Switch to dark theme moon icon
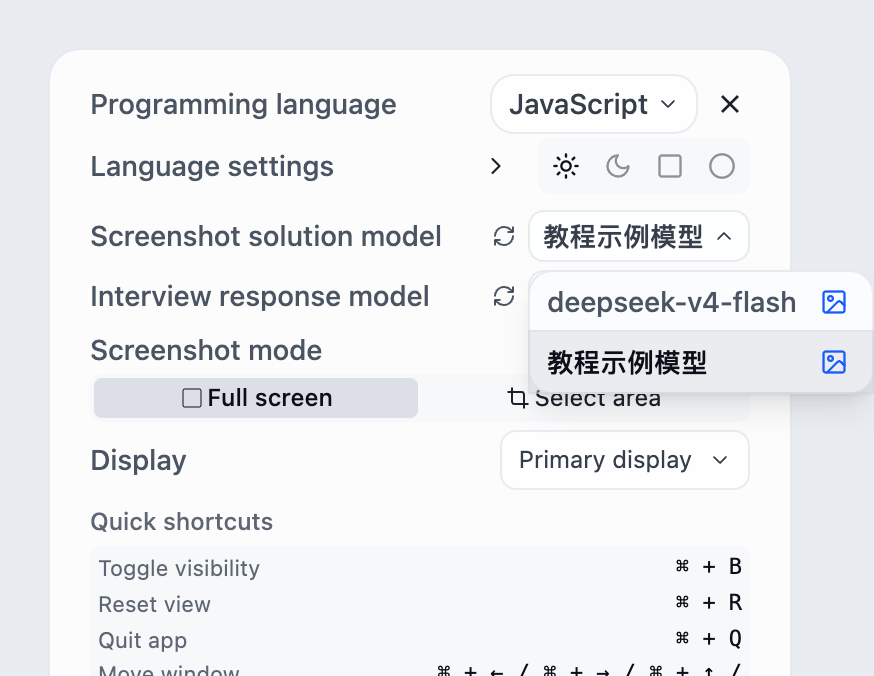874x676 pixels. coord(618,166)
